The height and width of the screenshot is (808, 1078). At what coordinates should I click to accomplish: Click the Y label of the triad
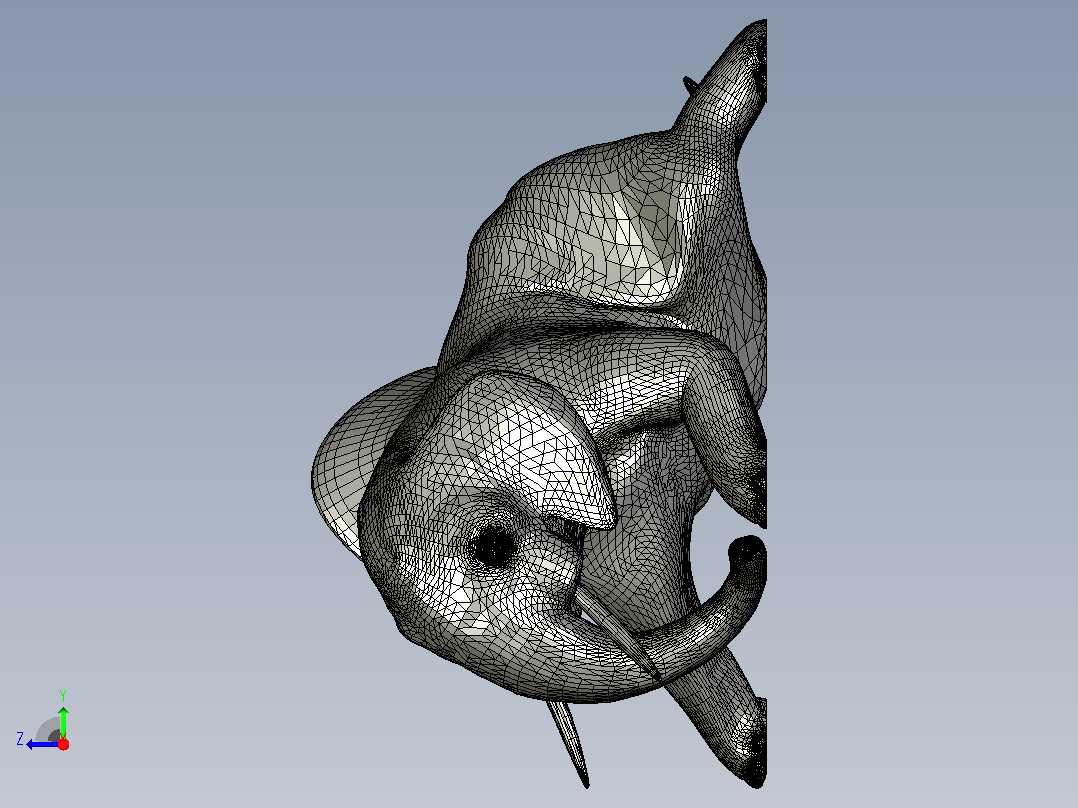[x=63, y=695]
